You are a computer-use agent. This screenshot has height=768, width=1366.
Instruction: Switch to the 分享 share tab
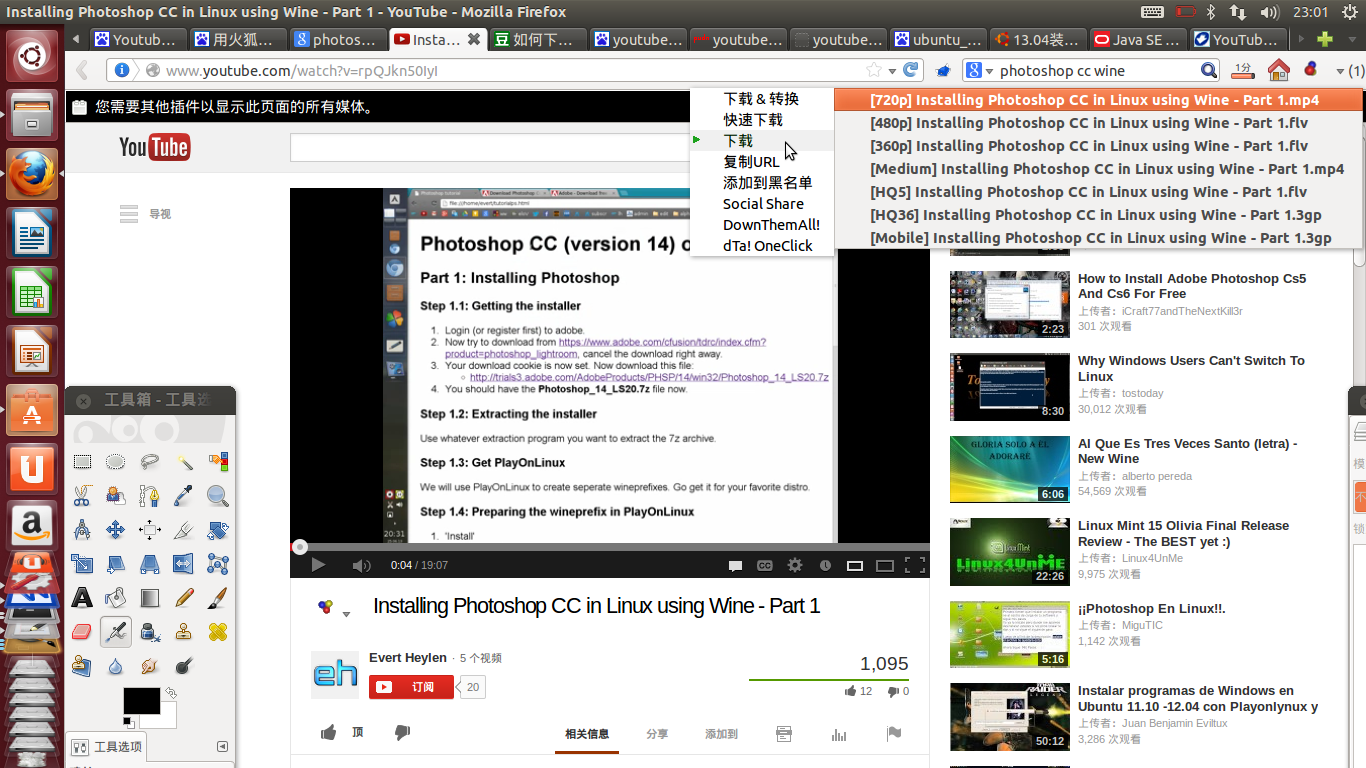657,734
